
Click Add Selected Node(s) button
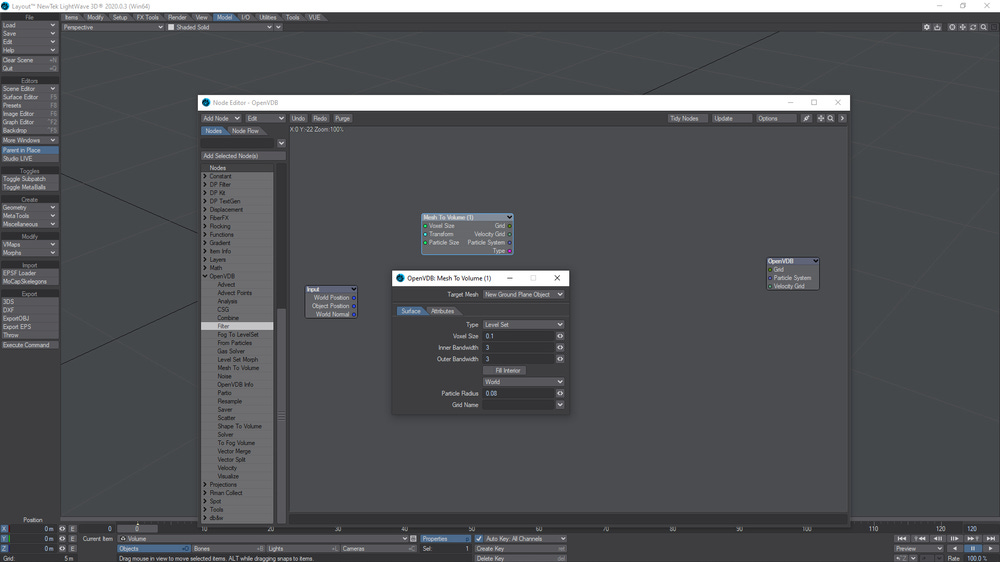tap(243, 156)
